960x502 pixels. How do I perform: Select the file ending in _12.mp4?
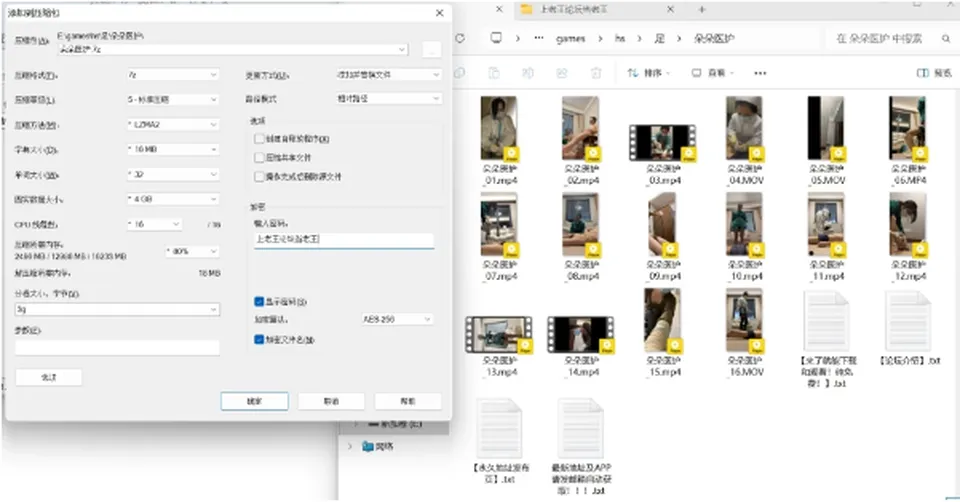[x=909, y=237]
